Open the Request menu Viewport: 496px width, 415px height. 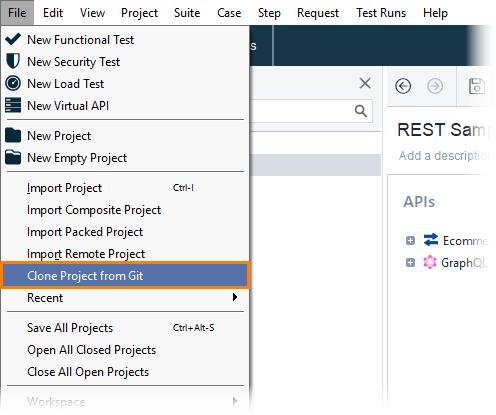pyautogui.click(x=318, y=13)
